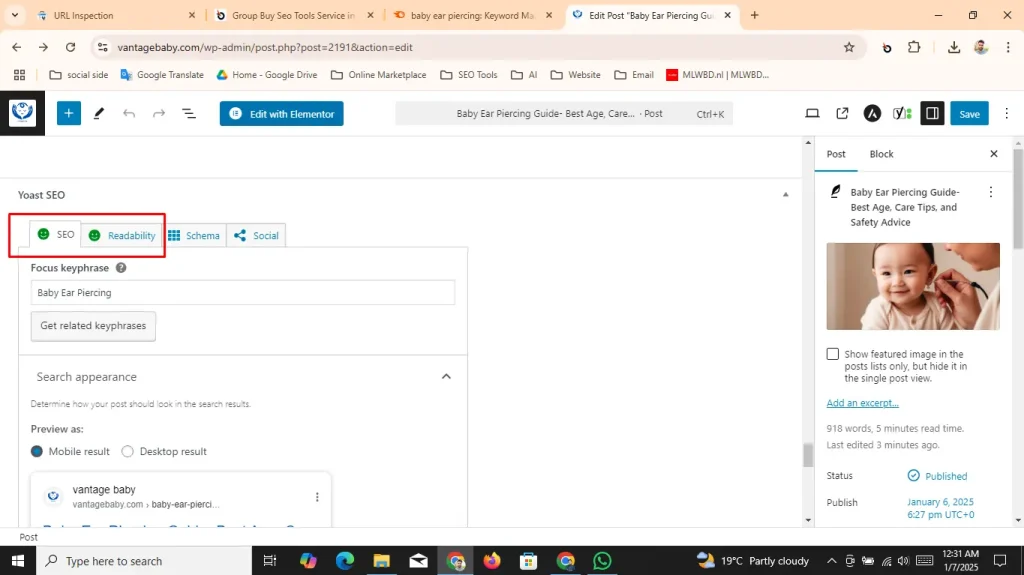Screen dimensions: 1024x575
Task: Click the Focus keyphrase input field
Action: [x=242, y=293]
